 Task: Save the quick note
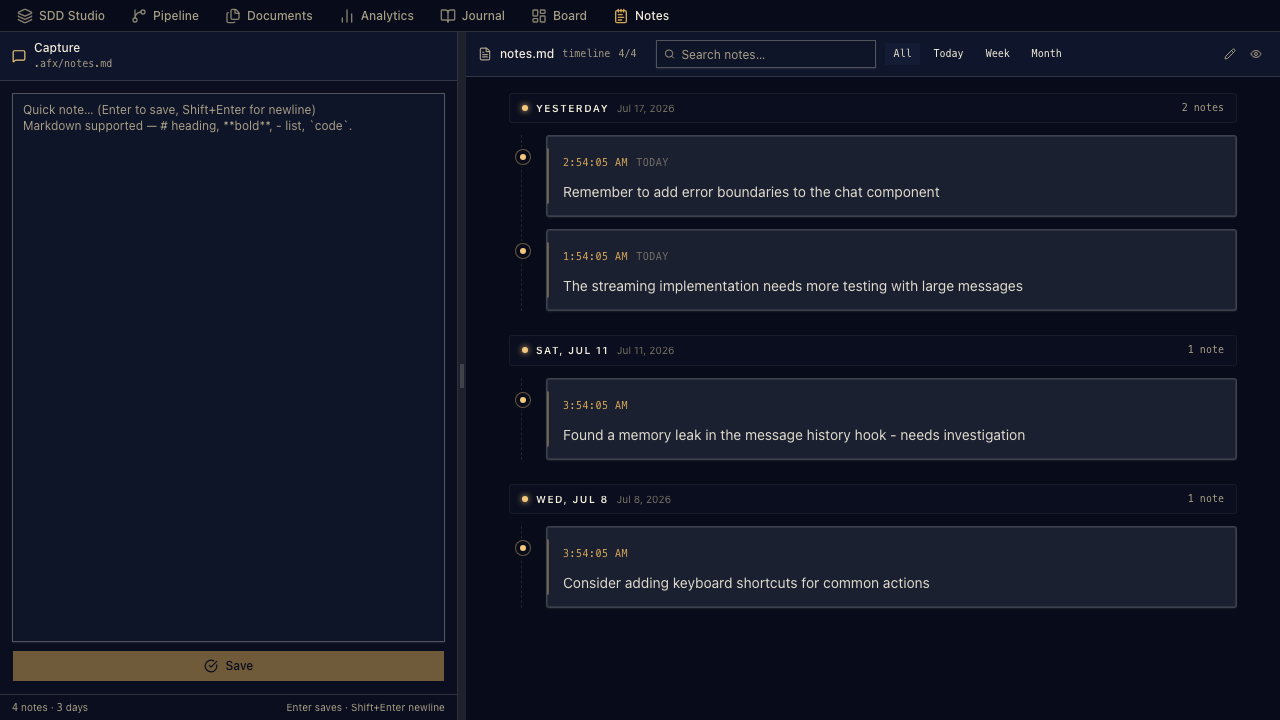pyautogui.click(x=228, y=666)
